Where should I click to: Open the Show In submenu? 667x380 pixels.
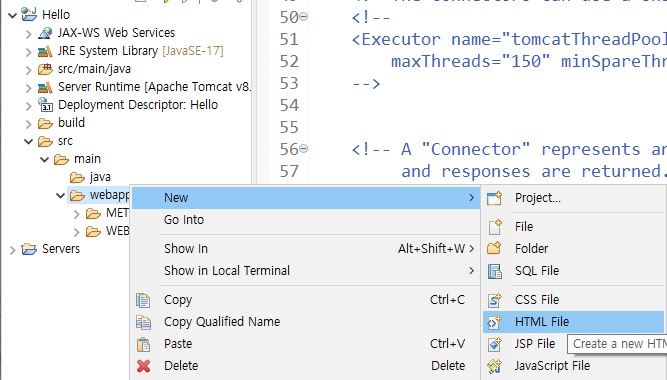click(x=306, y=249)
